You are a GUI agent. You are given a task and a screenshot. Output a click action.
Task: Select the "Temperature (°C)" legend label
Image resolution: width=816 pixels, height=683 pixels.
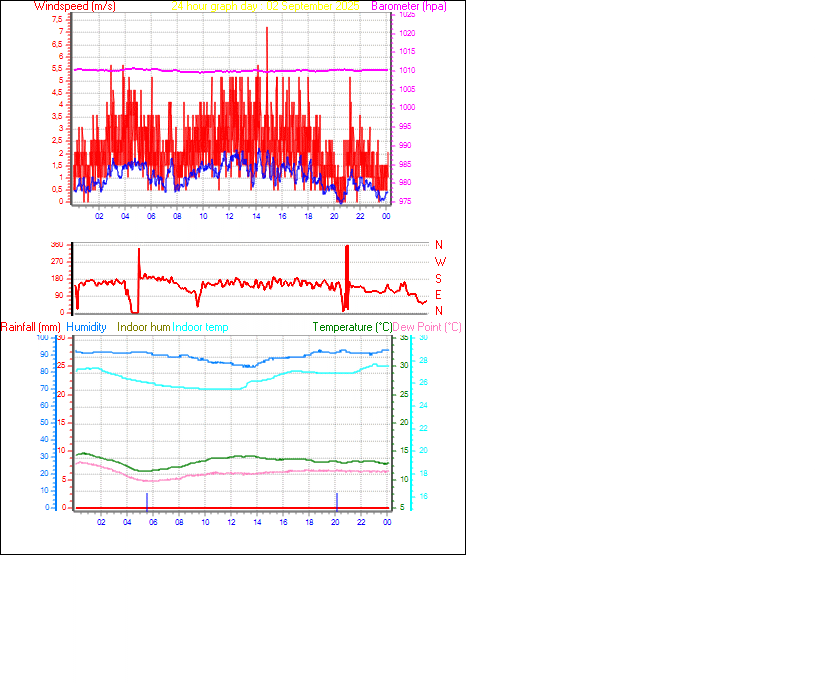coord(352,327)
